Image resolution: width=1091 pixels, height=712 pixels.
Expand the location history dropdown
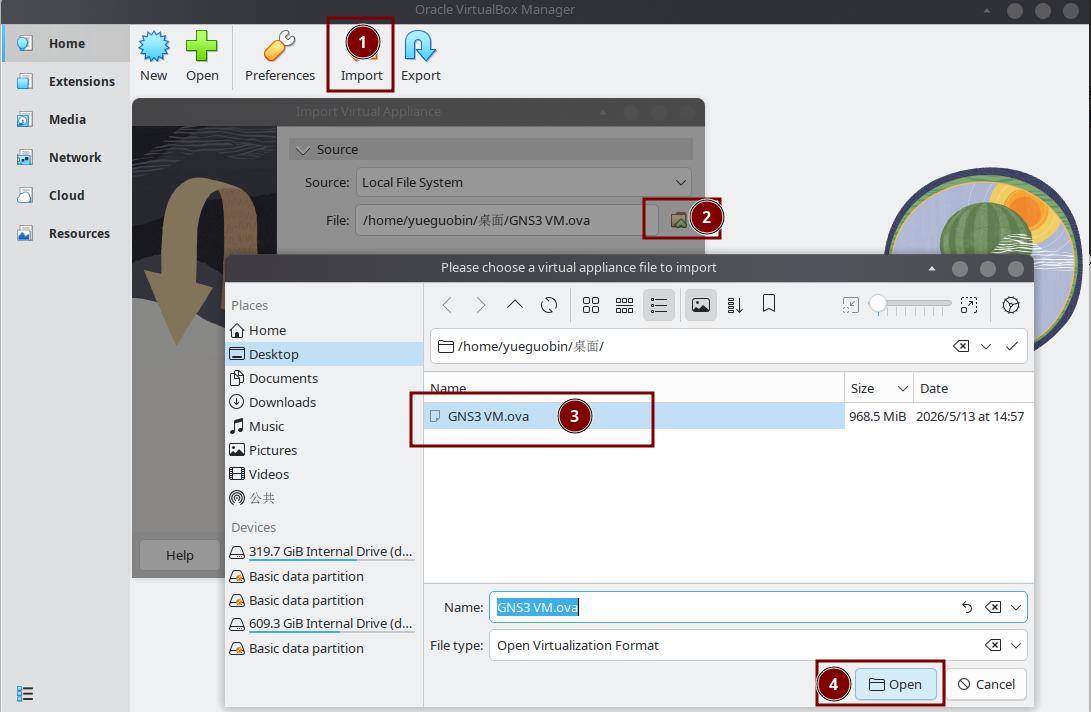tap(986, 346)
